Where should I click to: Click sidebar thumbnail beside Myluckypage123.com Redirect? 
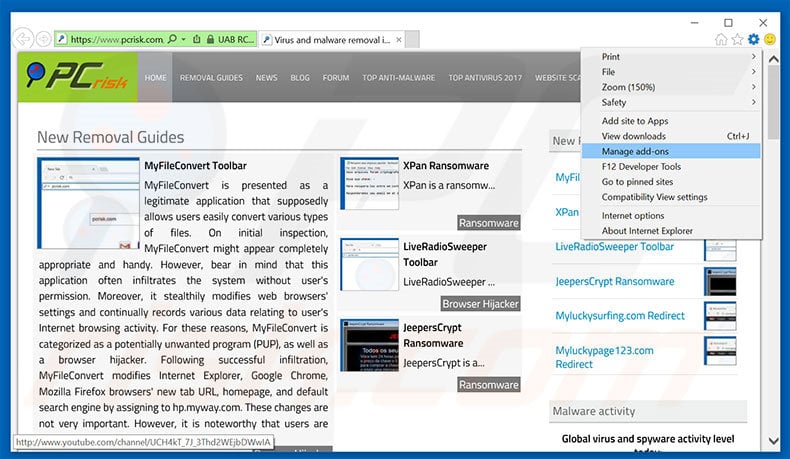pos(720,351)
